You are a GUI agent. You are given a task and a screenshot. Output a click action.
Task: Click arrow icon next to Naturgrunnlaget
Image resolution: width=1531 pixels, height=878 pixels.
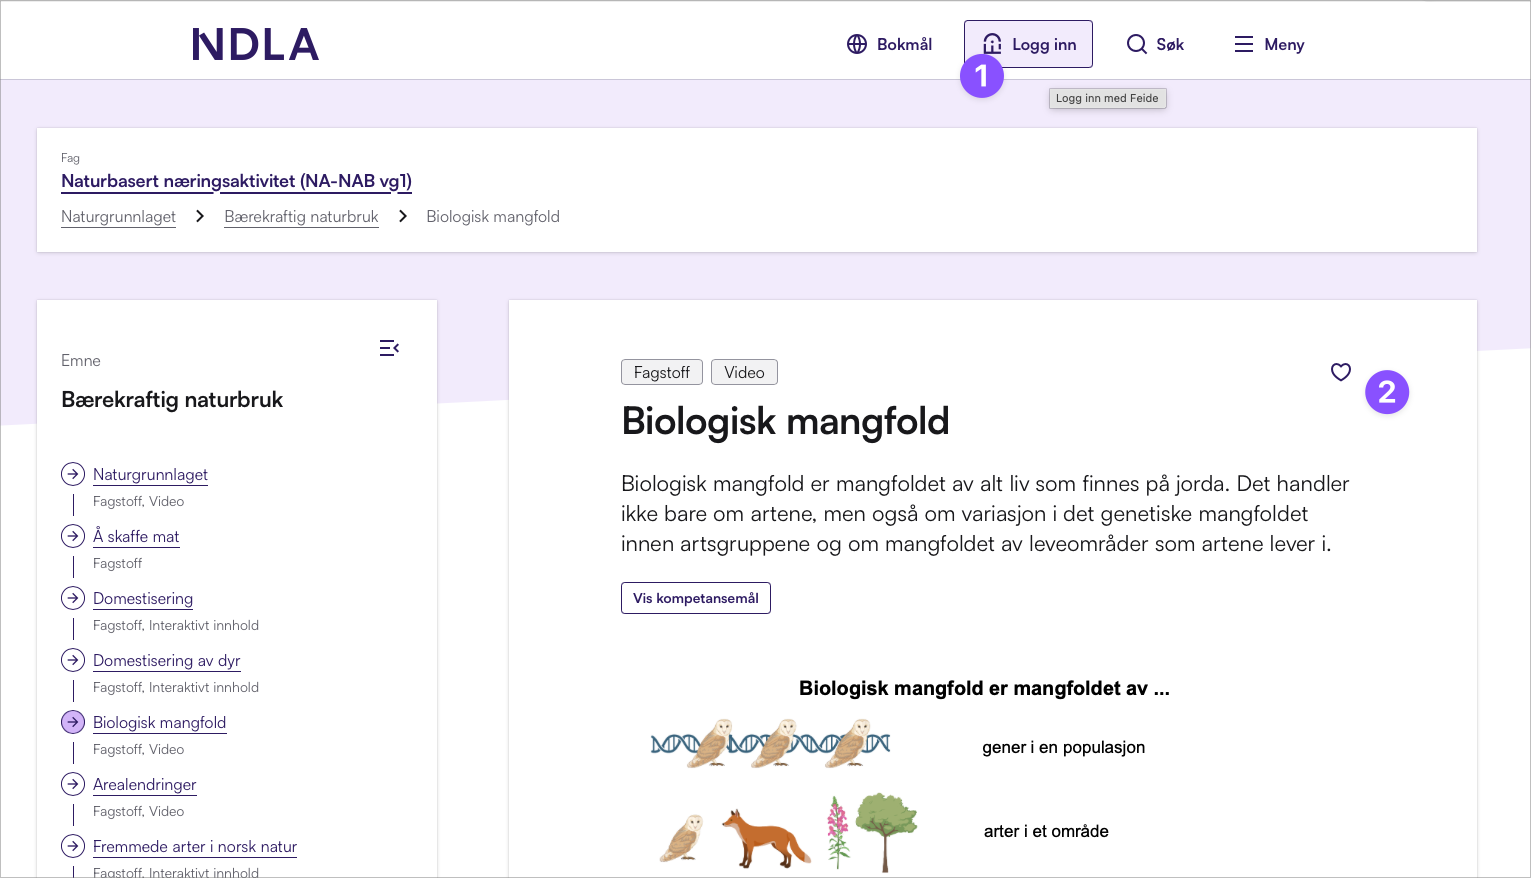73,474
